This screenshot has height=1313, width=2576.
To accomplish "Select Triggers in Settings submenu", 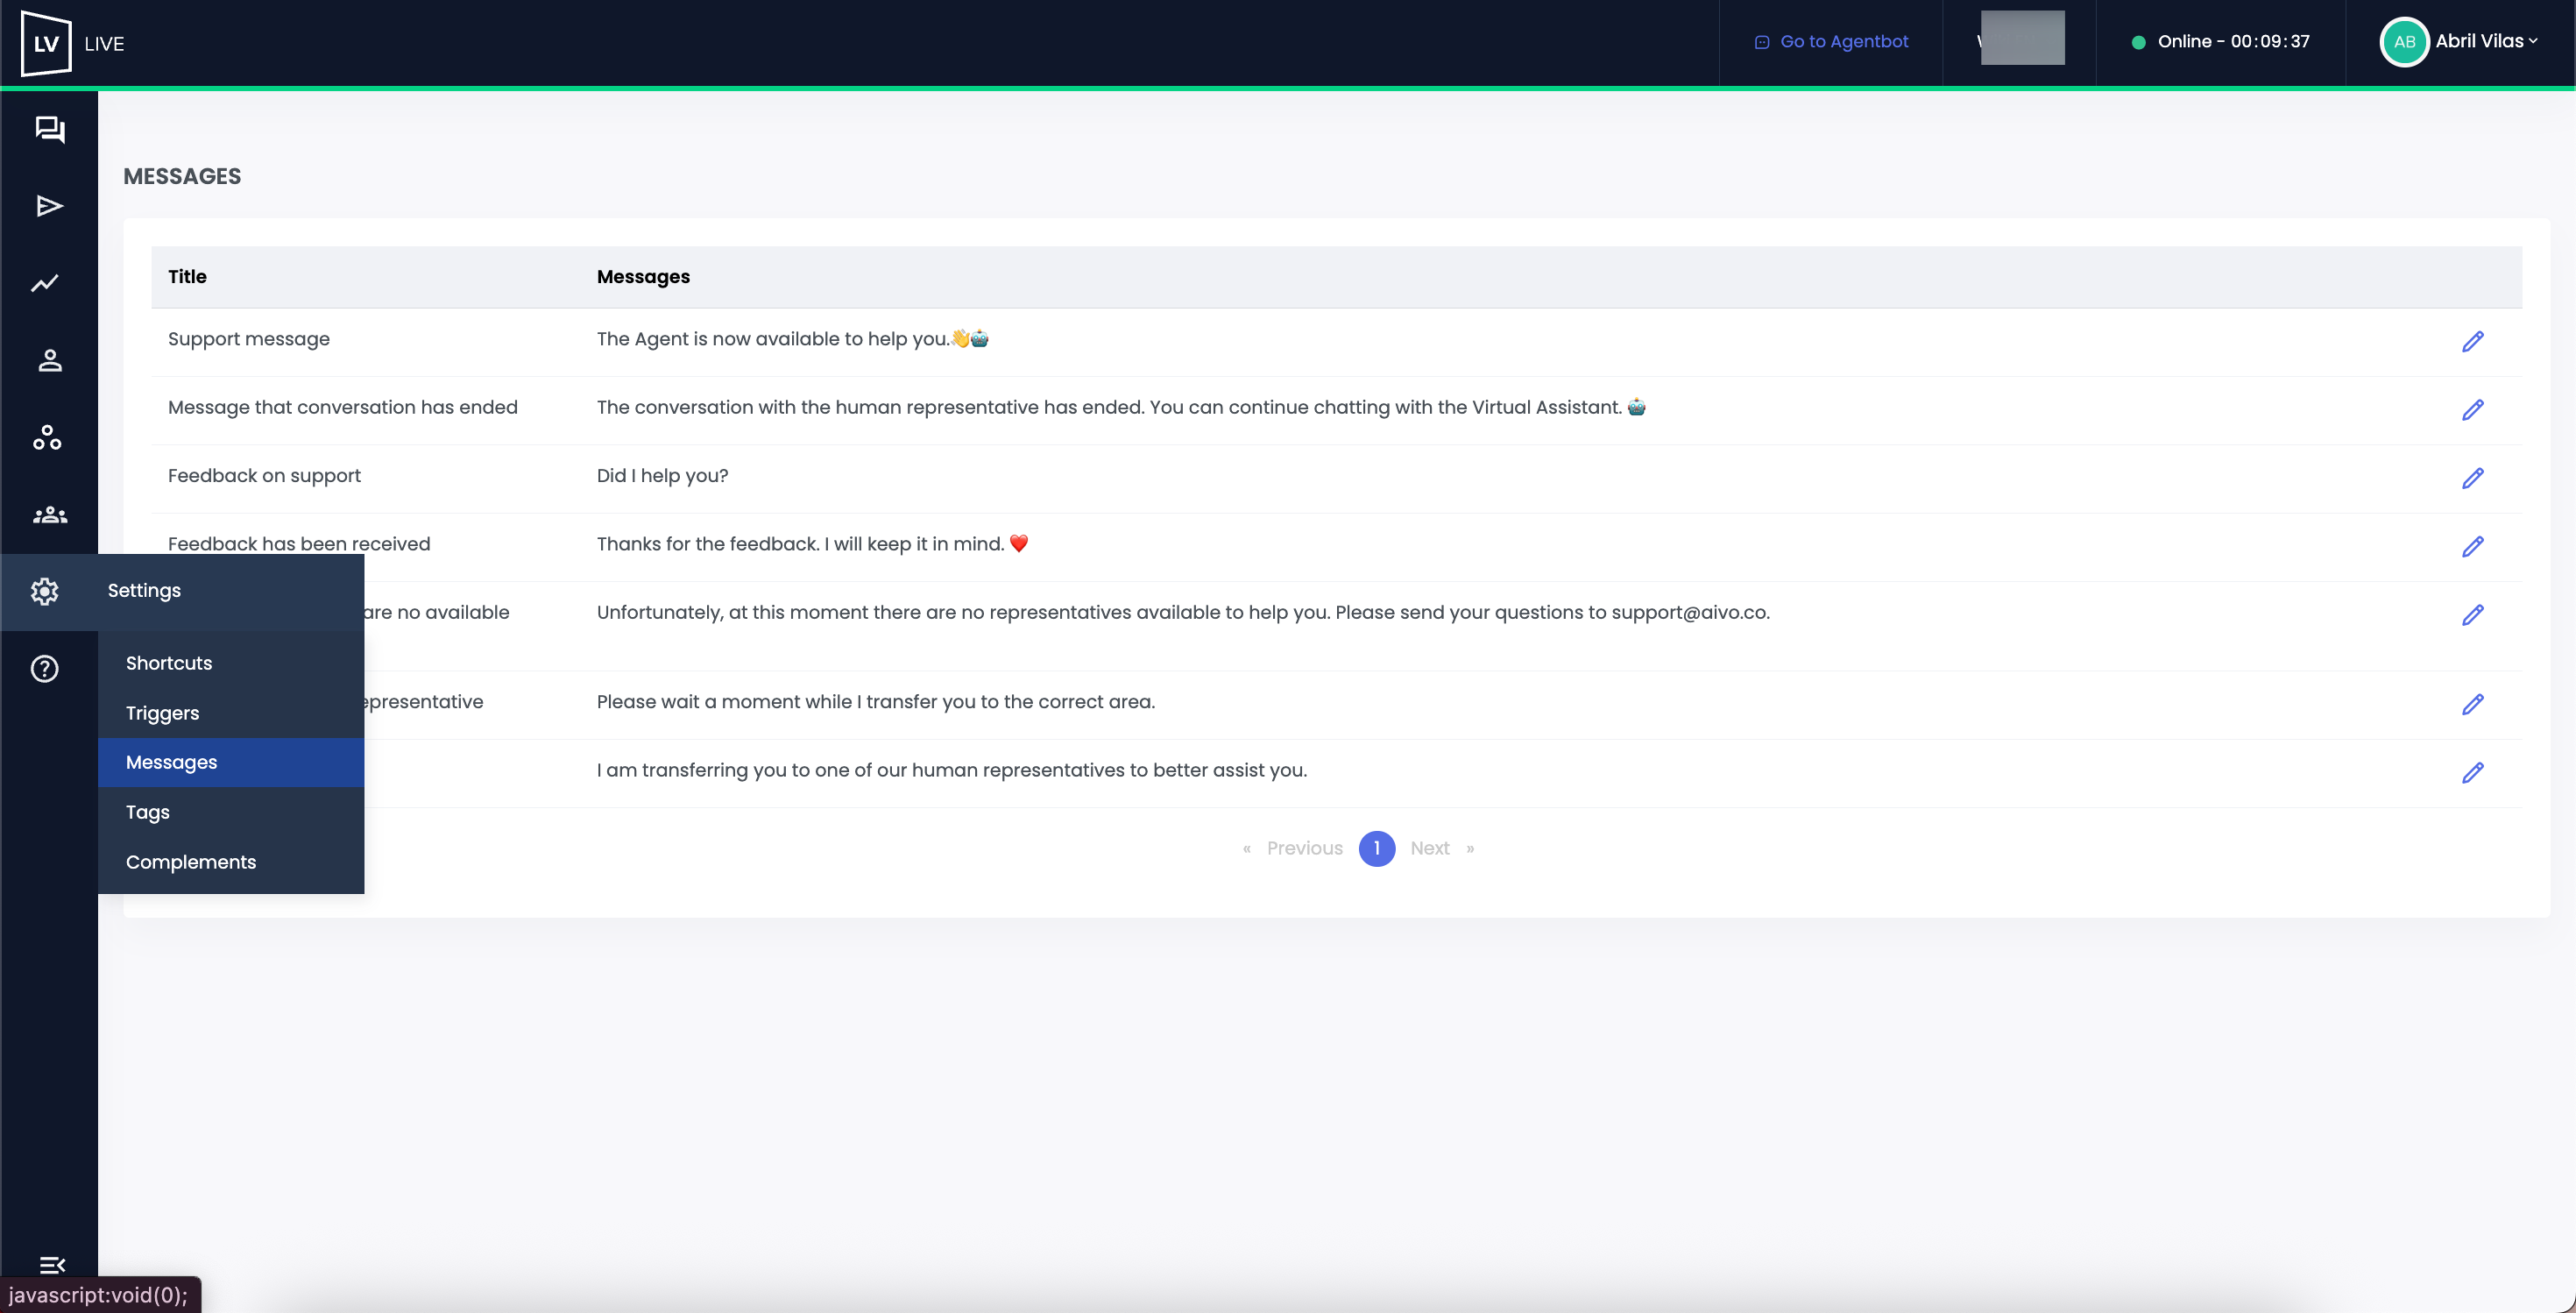I will [162, 713].
